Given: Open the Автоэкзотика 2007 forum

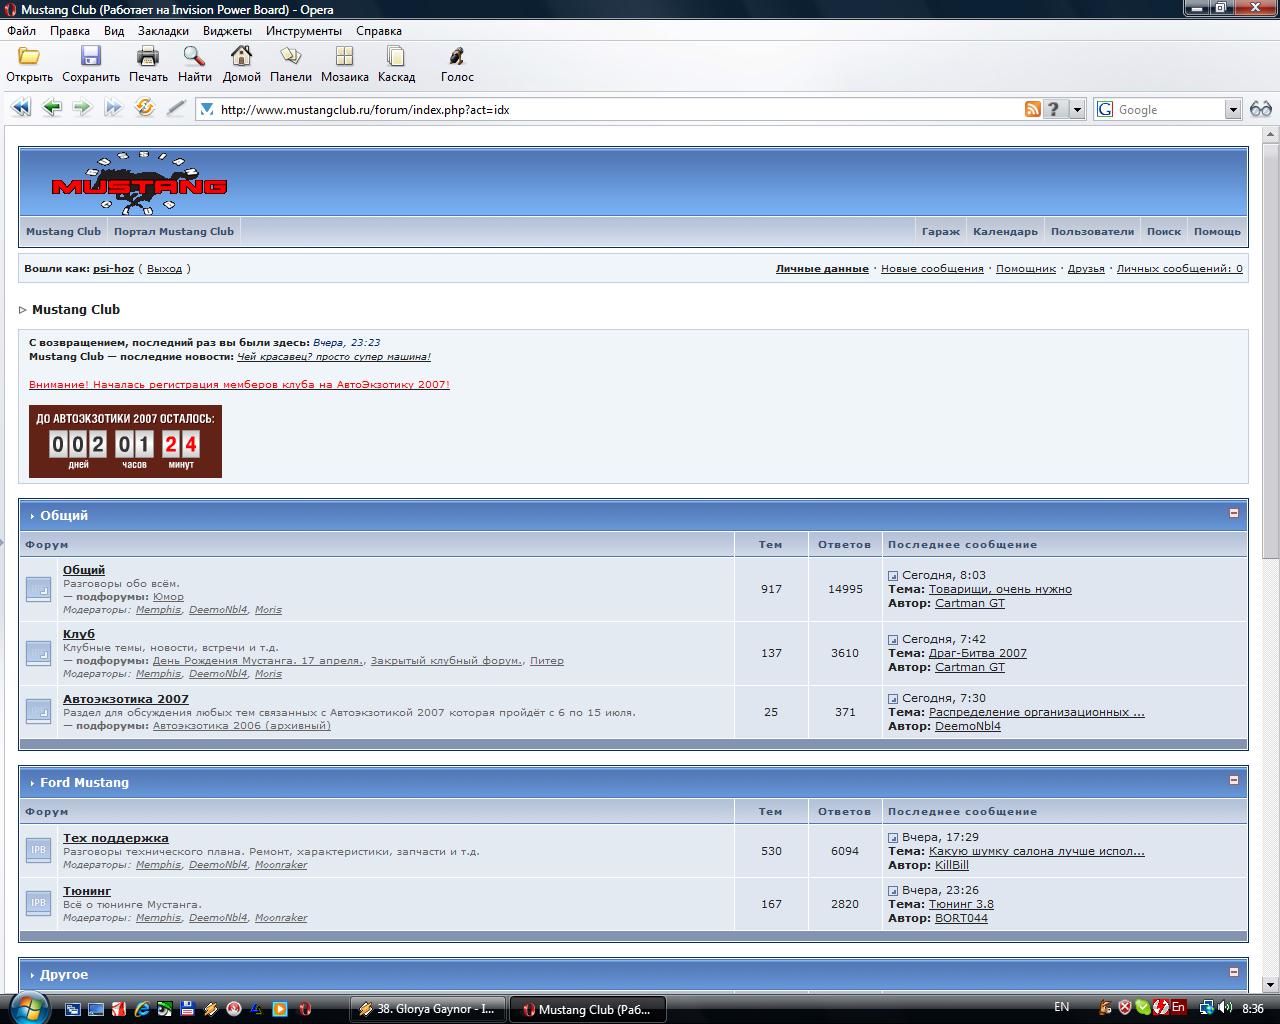Looking at the screenshot, I should (x=126, y=699).
